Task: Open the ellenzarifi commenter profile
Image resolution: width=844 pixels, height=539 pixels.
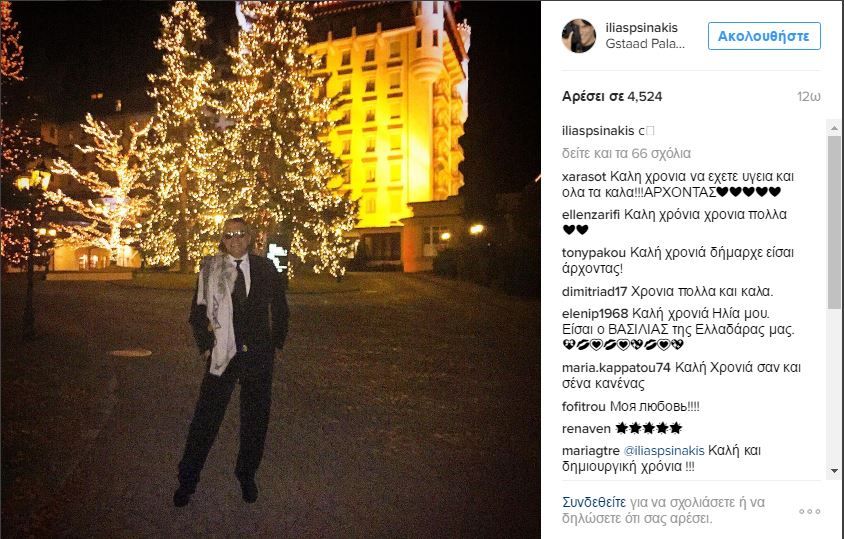Action: pyautogui.click(x=591, y=214)
